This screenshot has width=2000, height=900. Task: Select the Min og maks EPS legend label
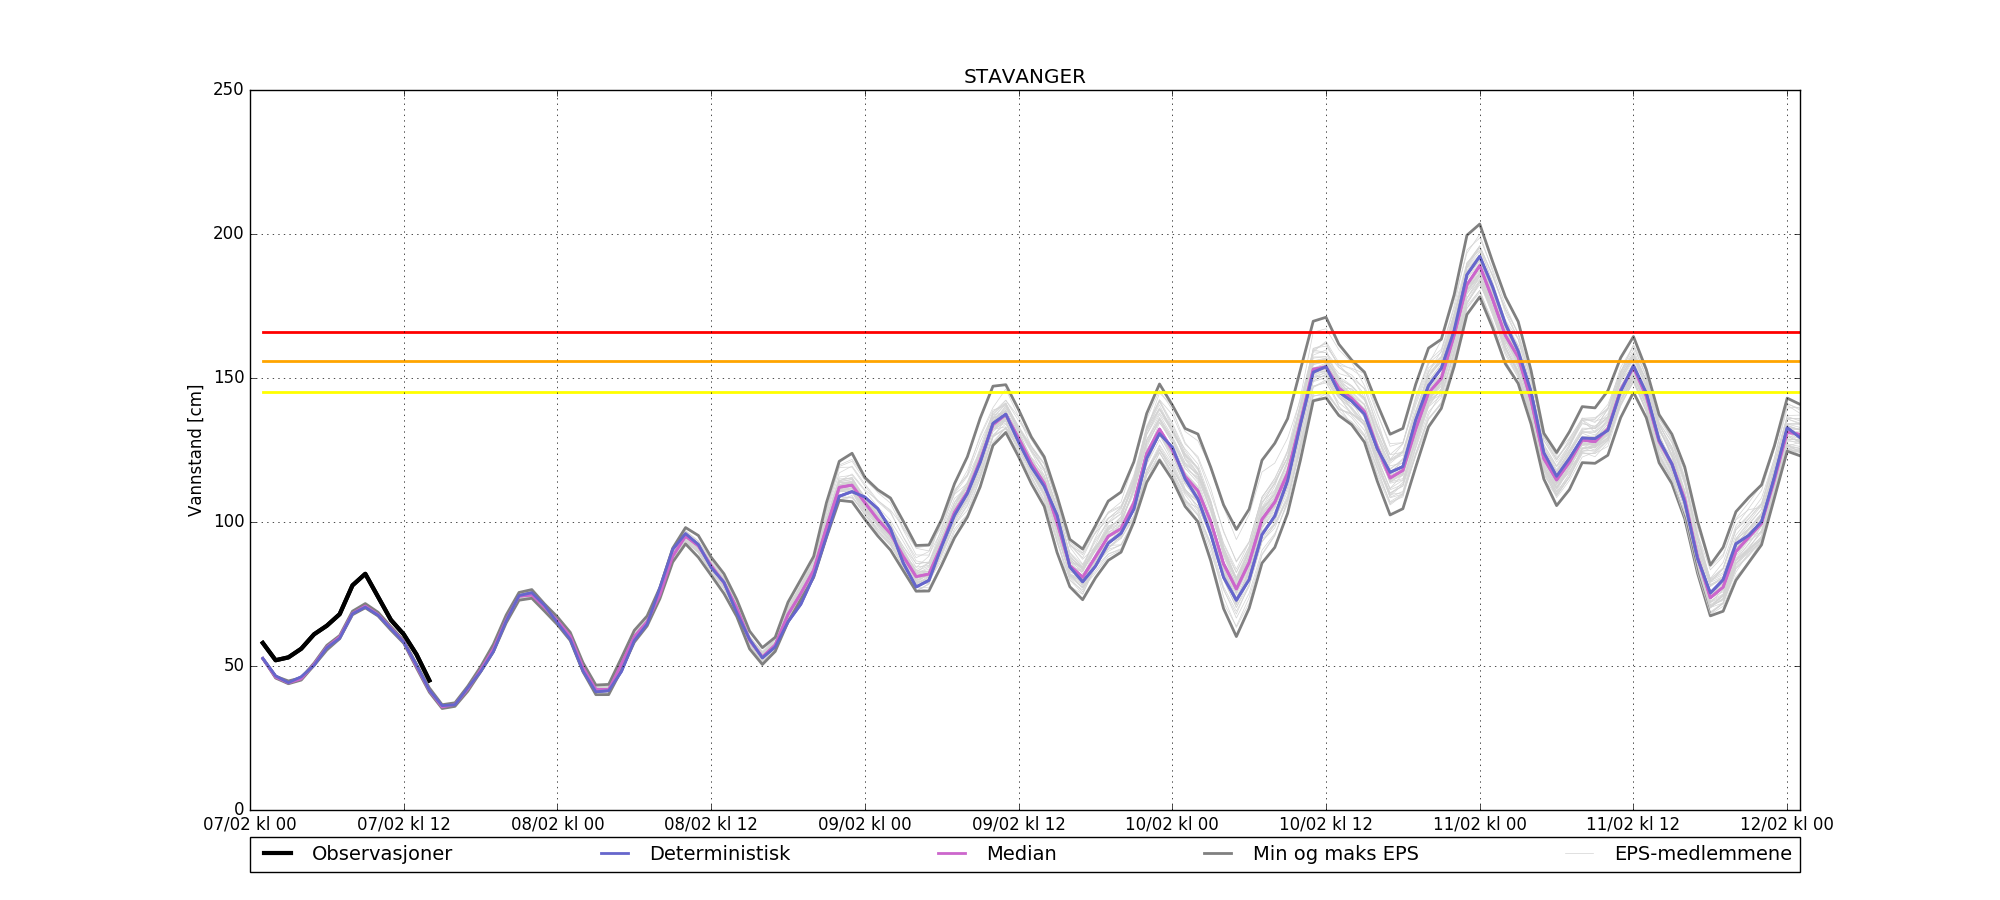(1335, 854)
